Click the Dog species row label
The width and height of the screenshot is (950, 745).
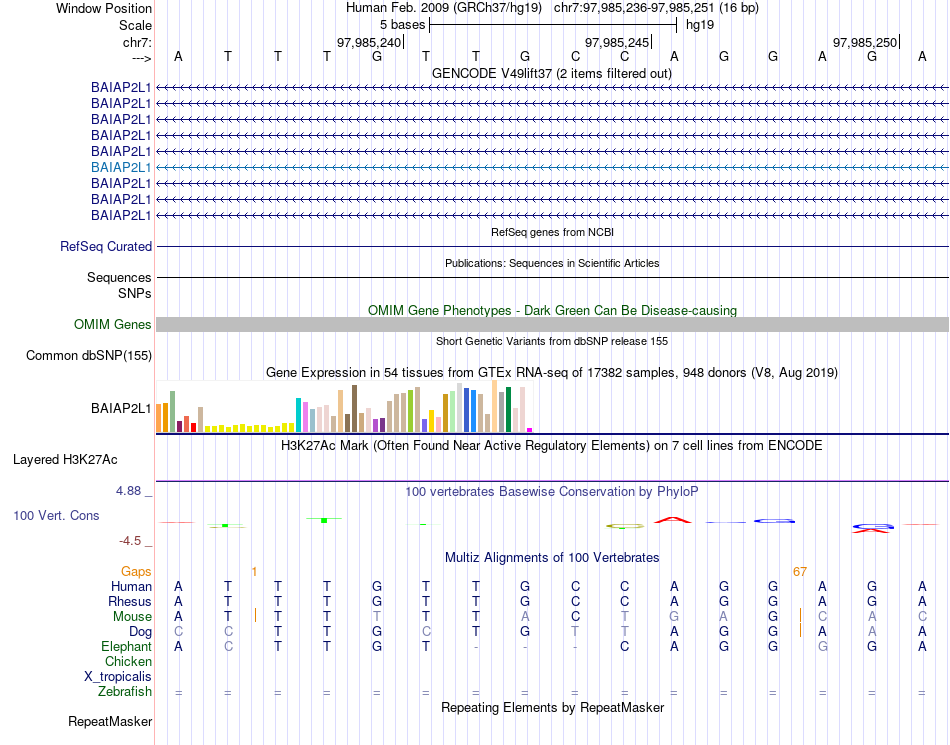(140, 632)
